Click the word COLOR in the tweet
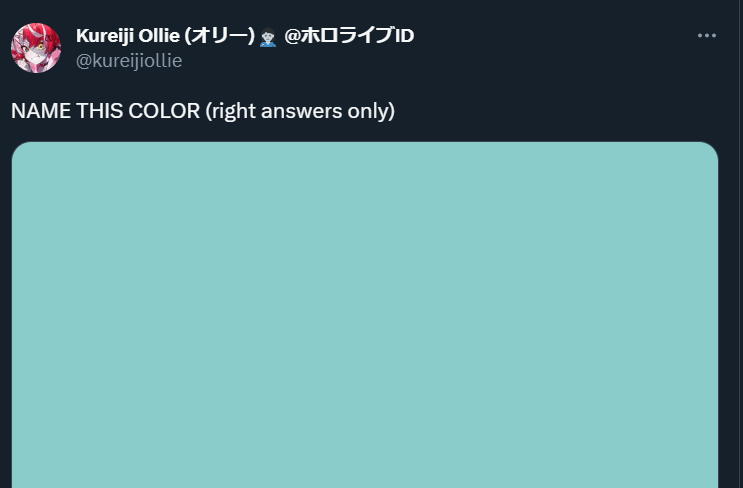 pos(164,111)
